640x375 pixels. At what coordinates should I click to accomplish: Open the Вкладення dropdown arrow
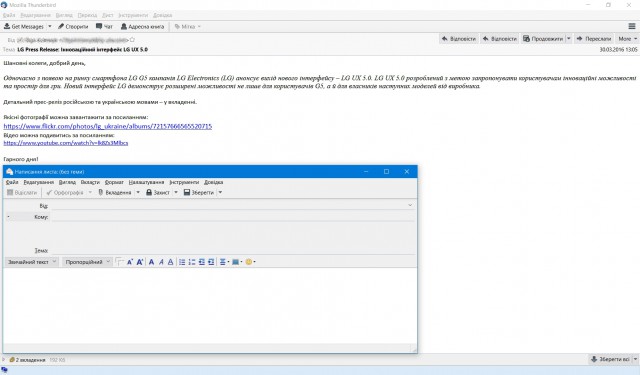click(x=138, y=193)
